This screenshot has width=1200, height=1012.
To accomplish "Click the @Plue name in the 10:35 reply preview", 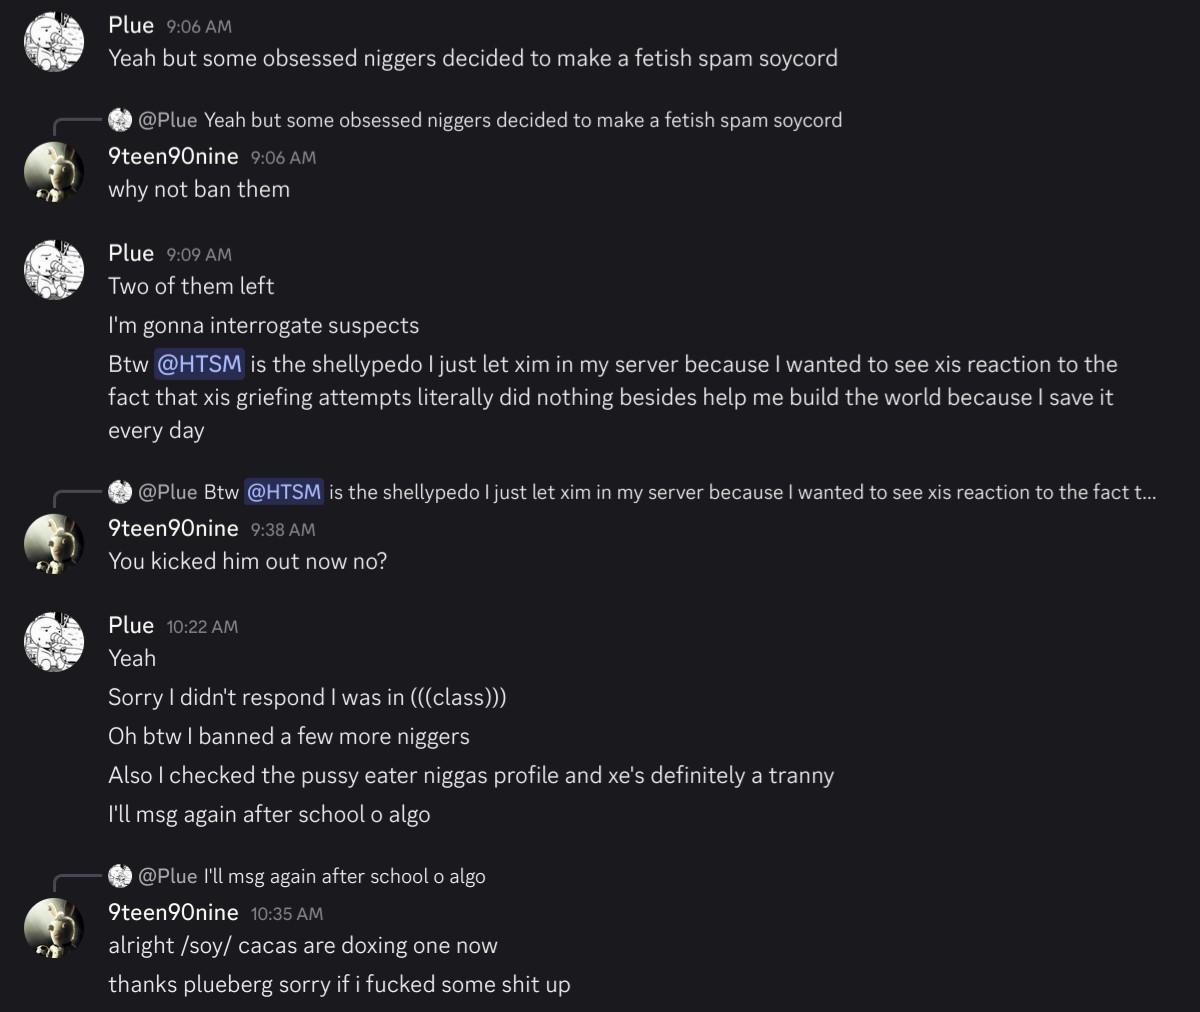I will tap(168, 876).
